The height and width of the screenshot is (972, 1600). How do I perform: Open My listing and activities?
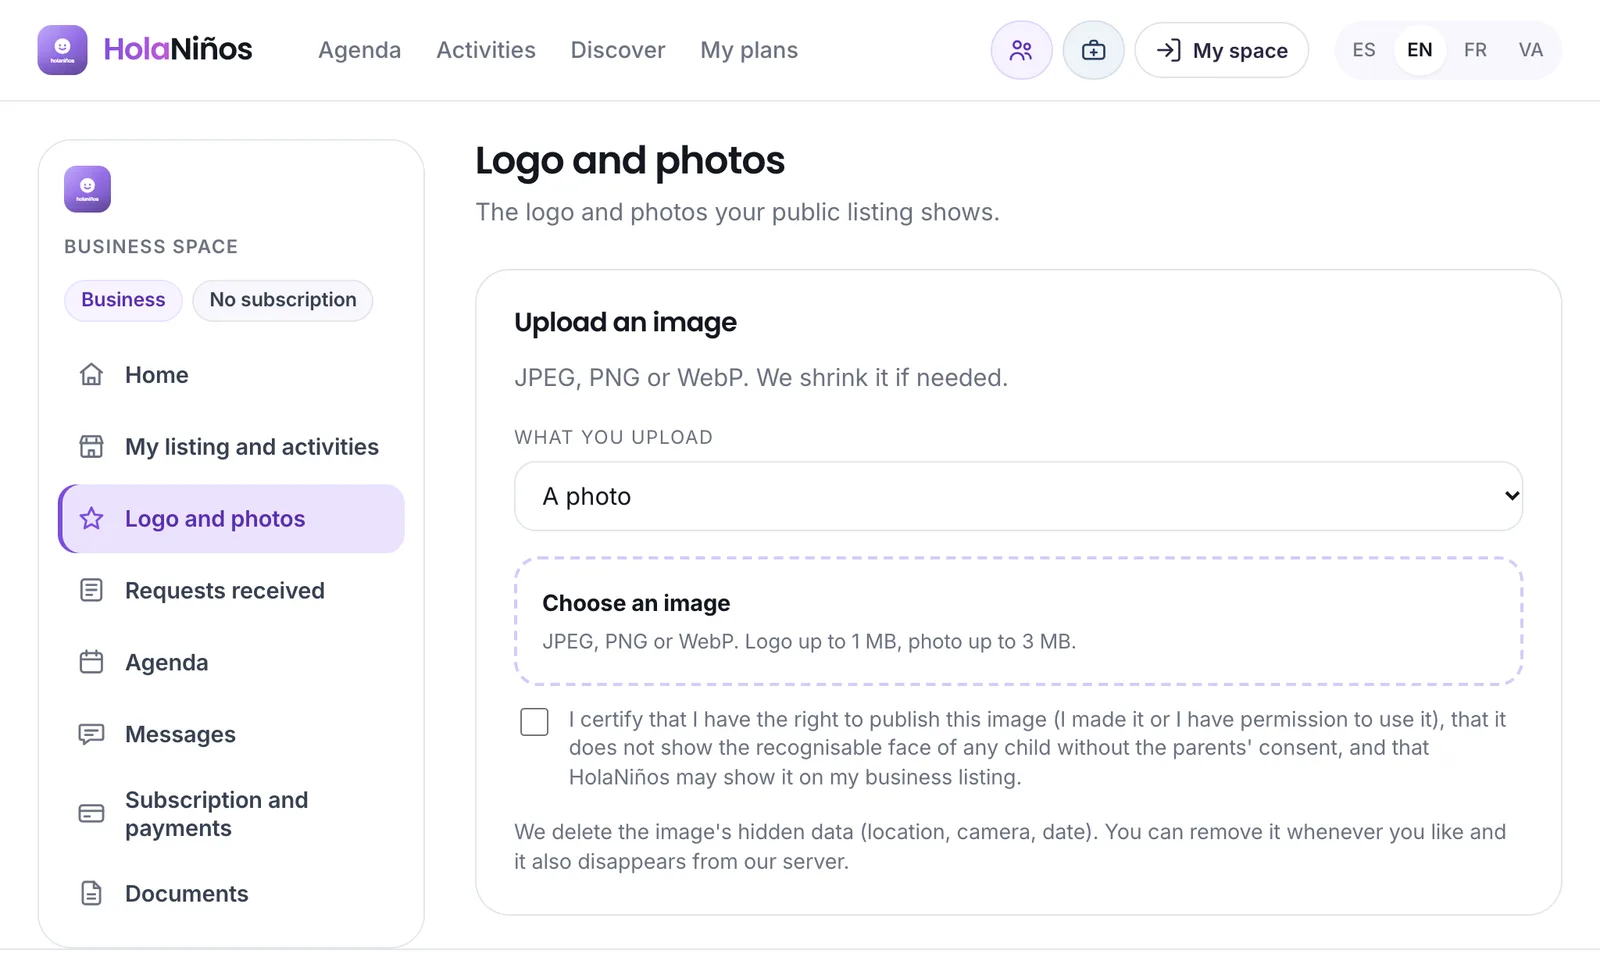(232, 447)
